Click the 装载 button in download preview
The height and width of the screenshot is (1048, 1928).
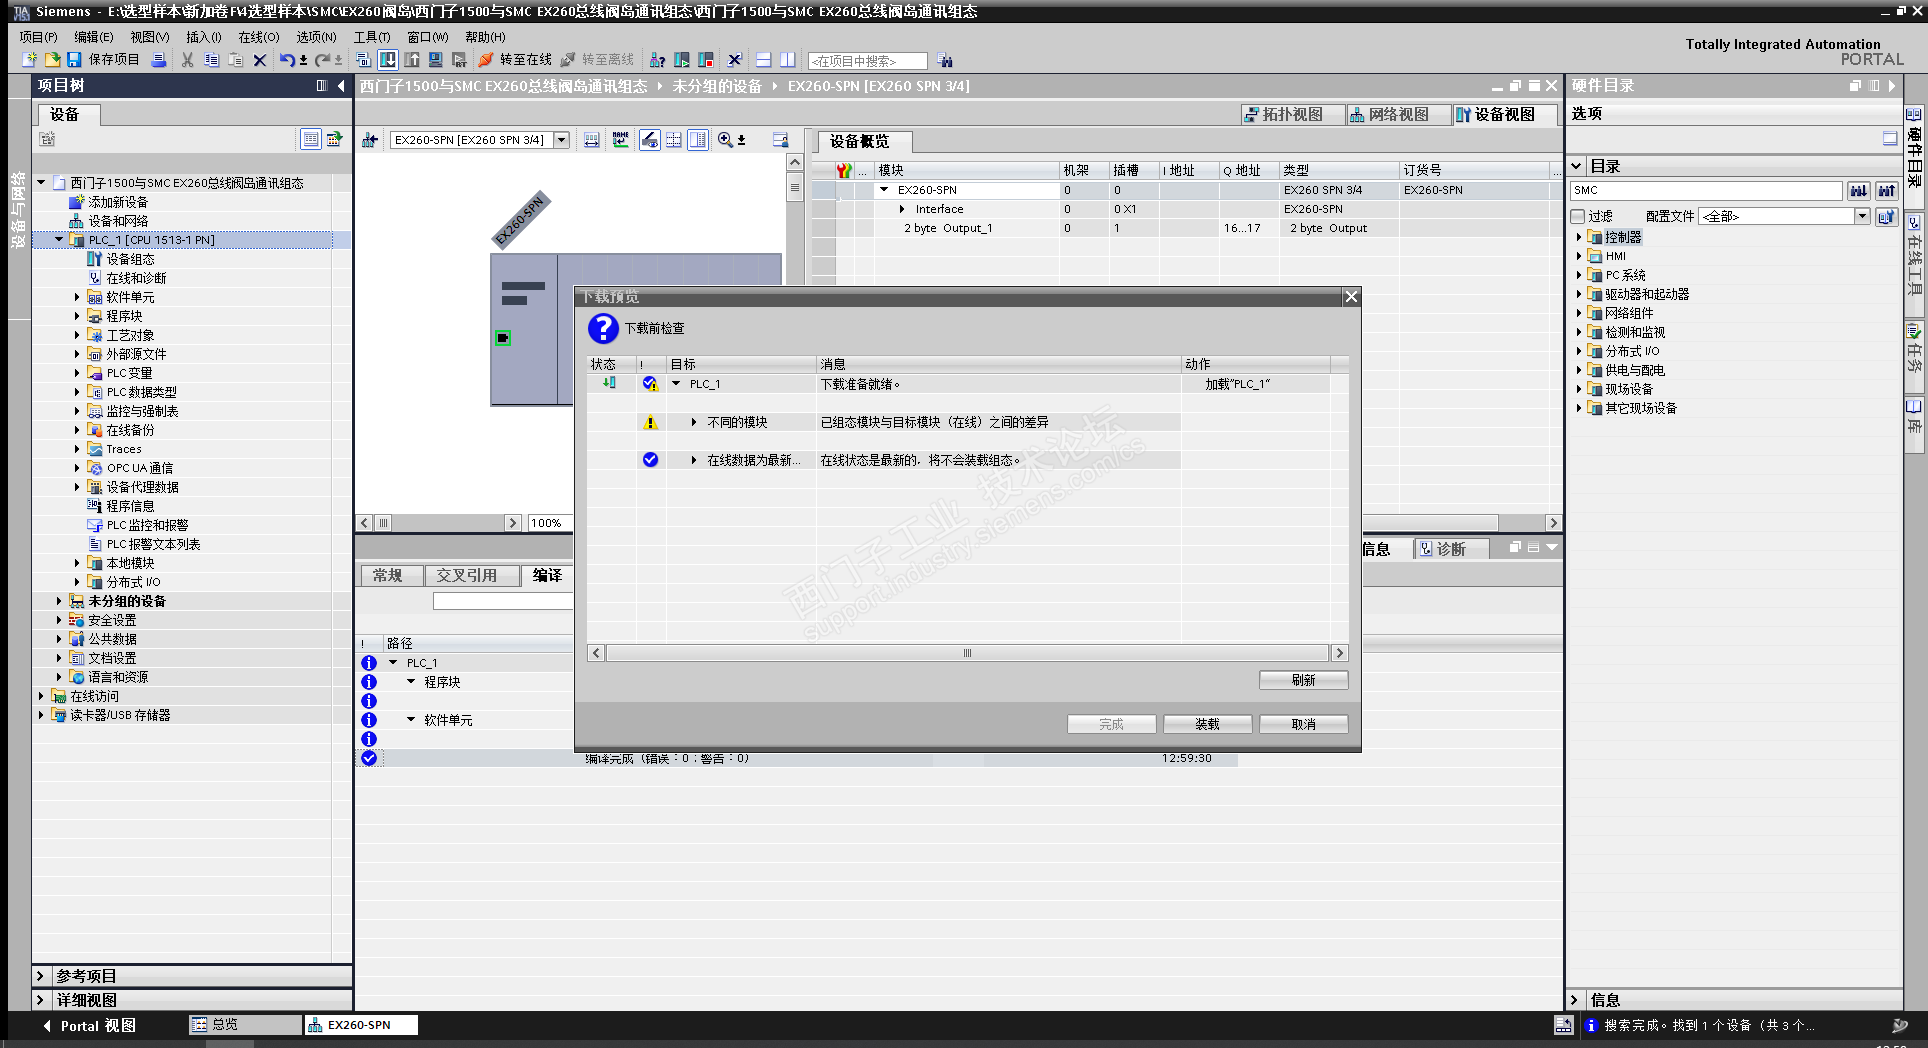pyautogui.click(x=1207, y=724)
